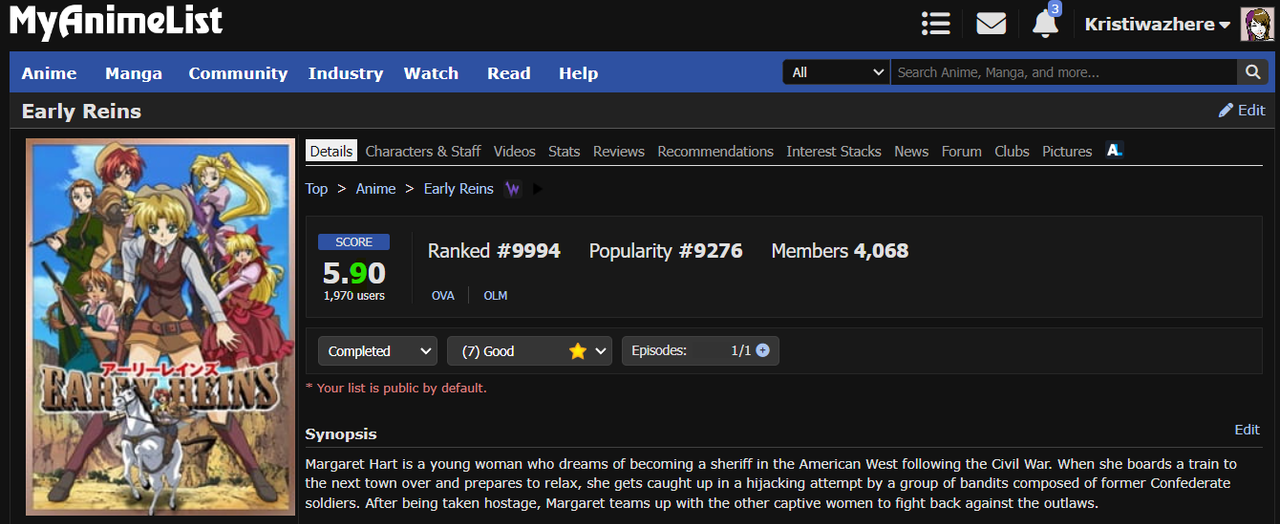Open notifications bell icon

point(1045,22)
